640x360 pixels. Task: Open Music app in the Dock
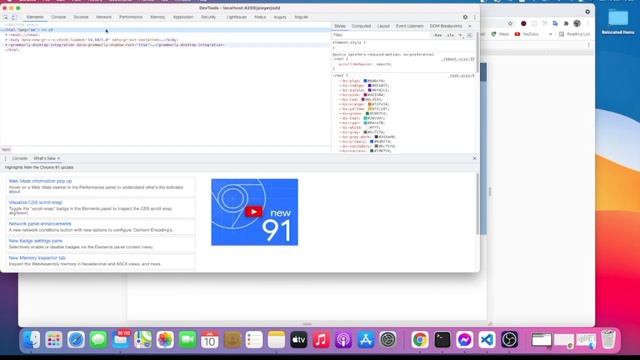pyautogui.click(x=321, y=340)
